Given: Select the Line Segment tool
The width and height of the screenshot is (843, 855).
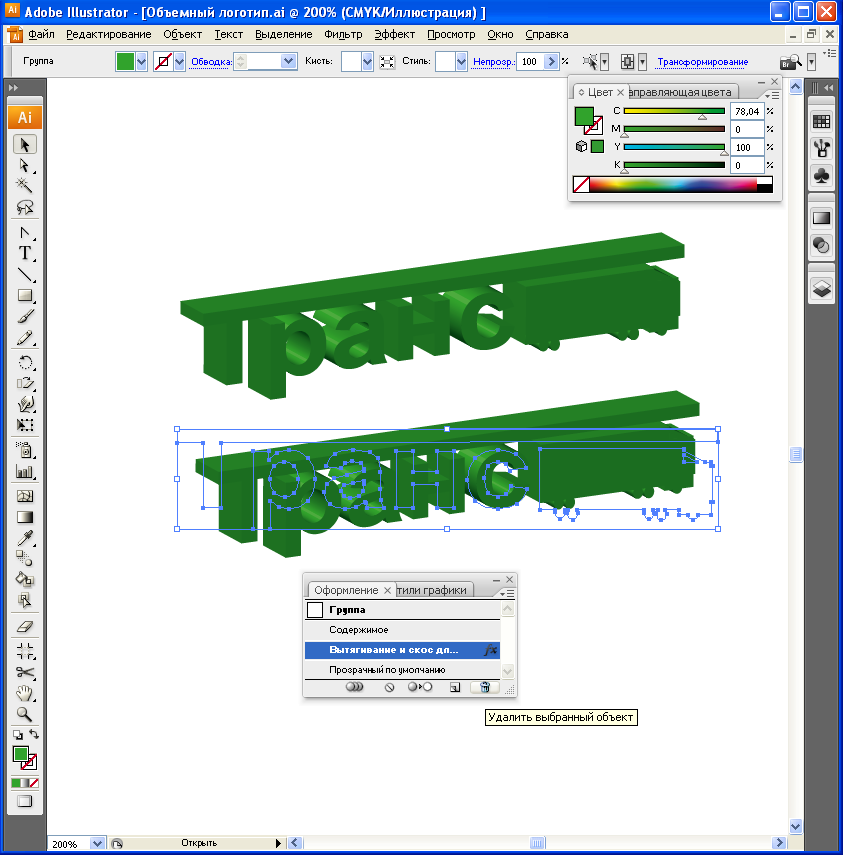Looking at the screenshot, I should [x=25, y=274].
